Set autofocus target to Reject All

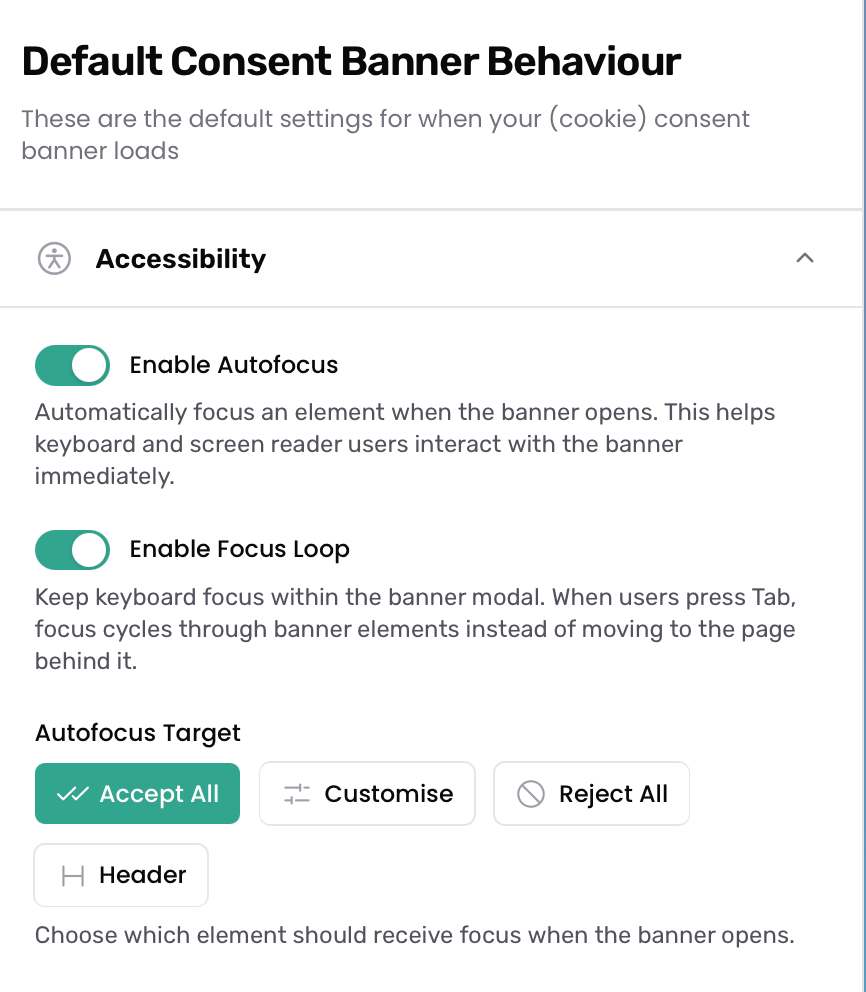[591, 793]
